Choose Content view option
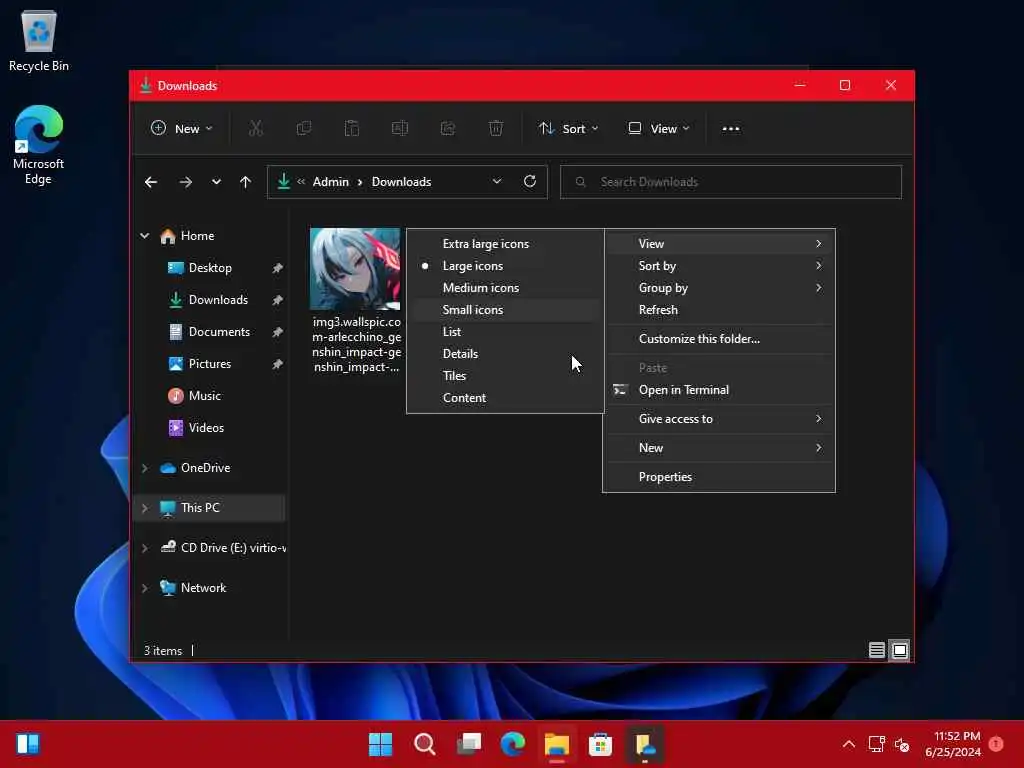The width and height of the screenshot is (1024, 768). pos(505,398)
